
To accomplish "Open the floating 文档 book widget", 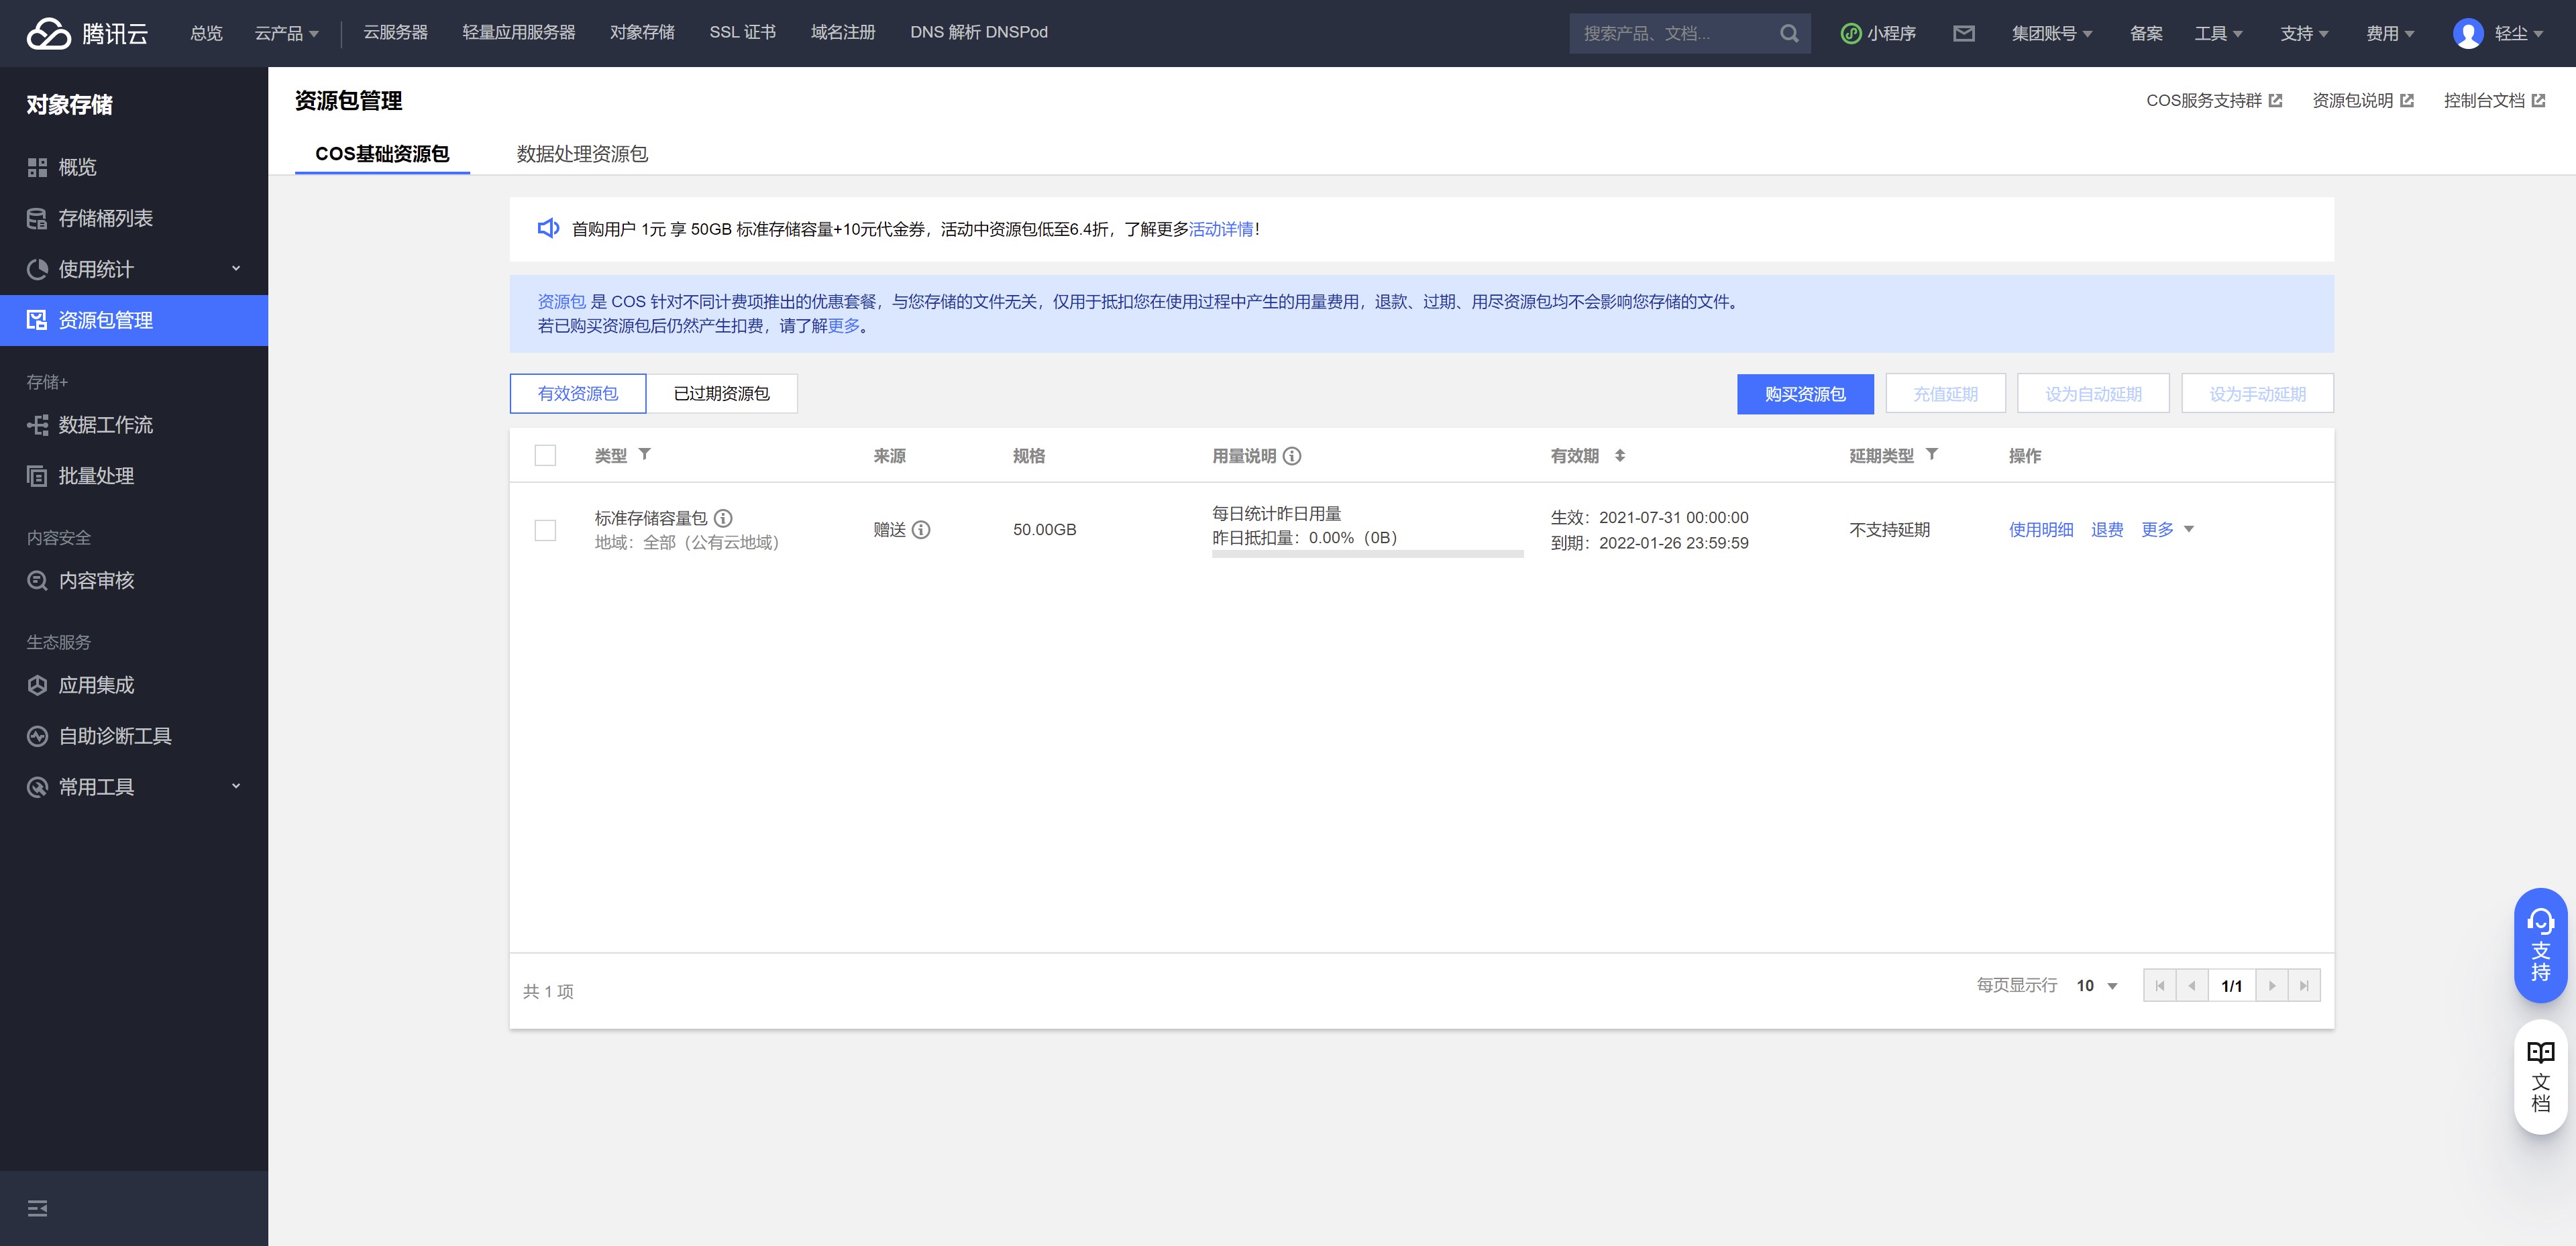I will pyautogui.click(x=2540, y=1076).
